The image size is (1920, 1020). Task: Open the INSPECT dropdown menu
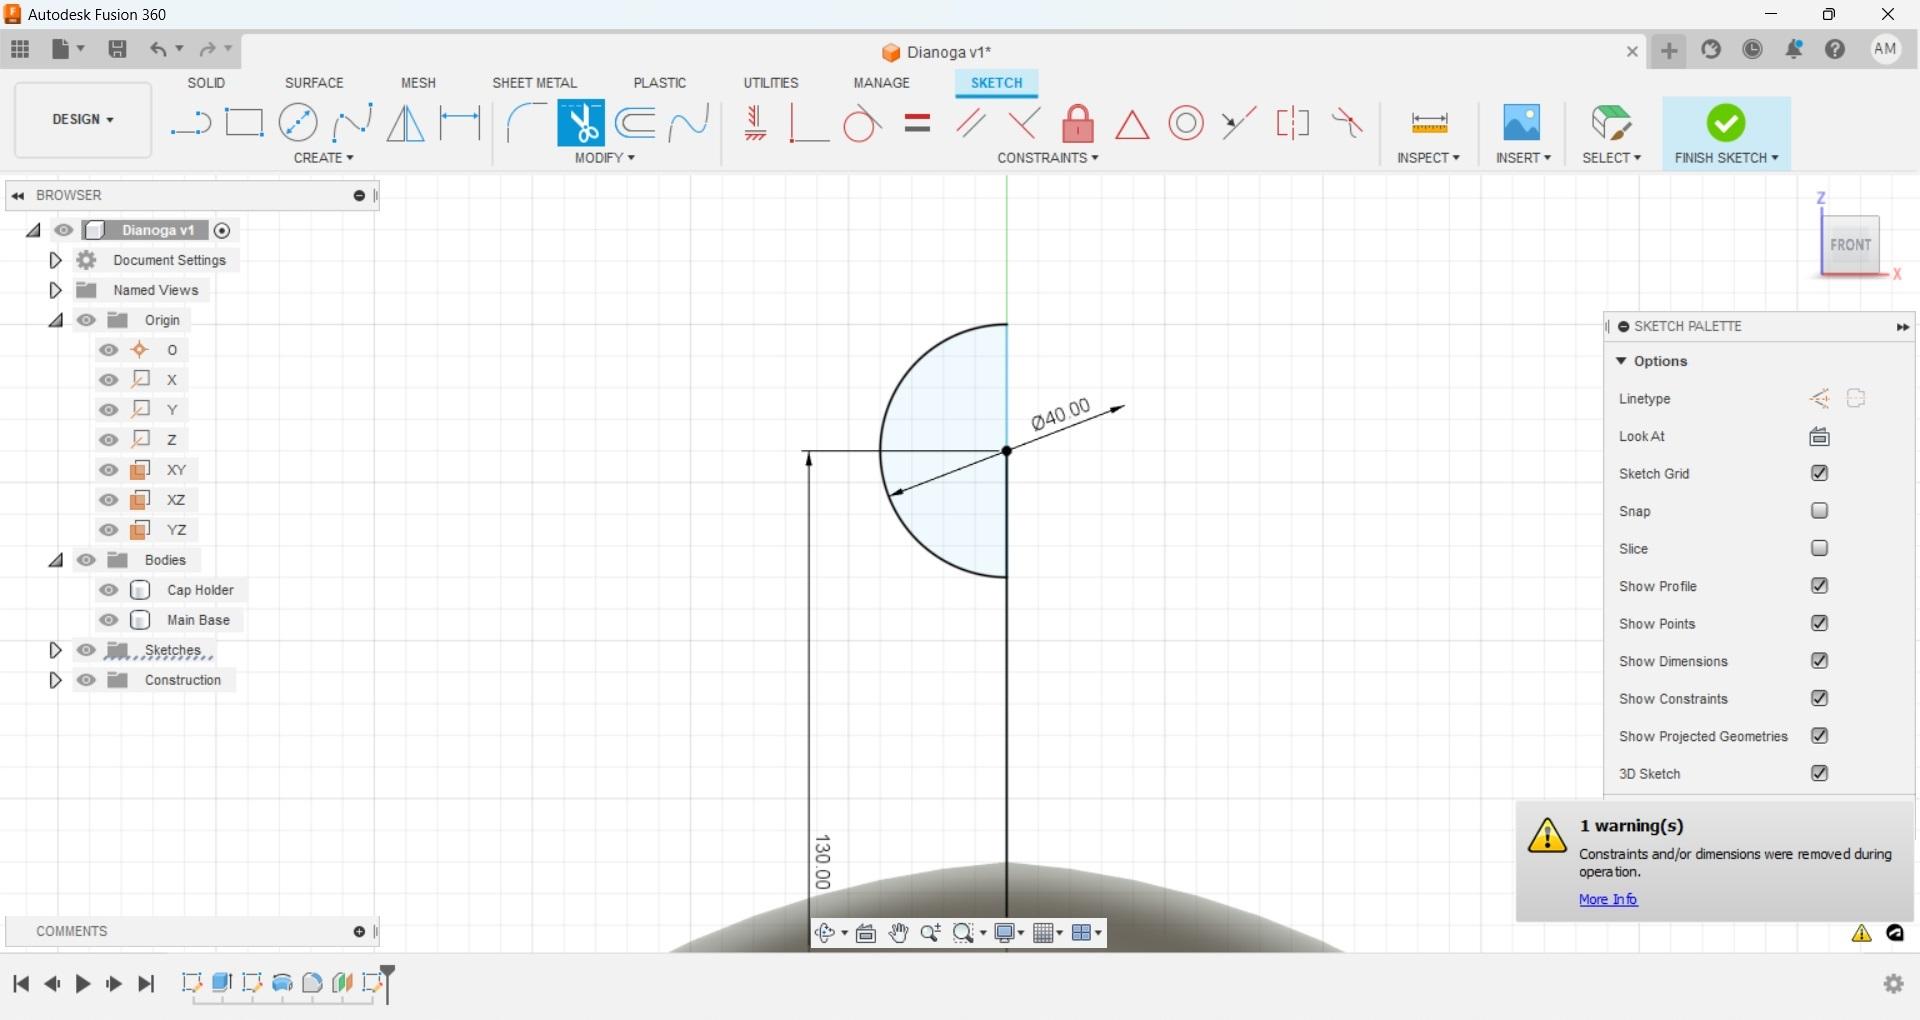click(x=1429, y=158)
